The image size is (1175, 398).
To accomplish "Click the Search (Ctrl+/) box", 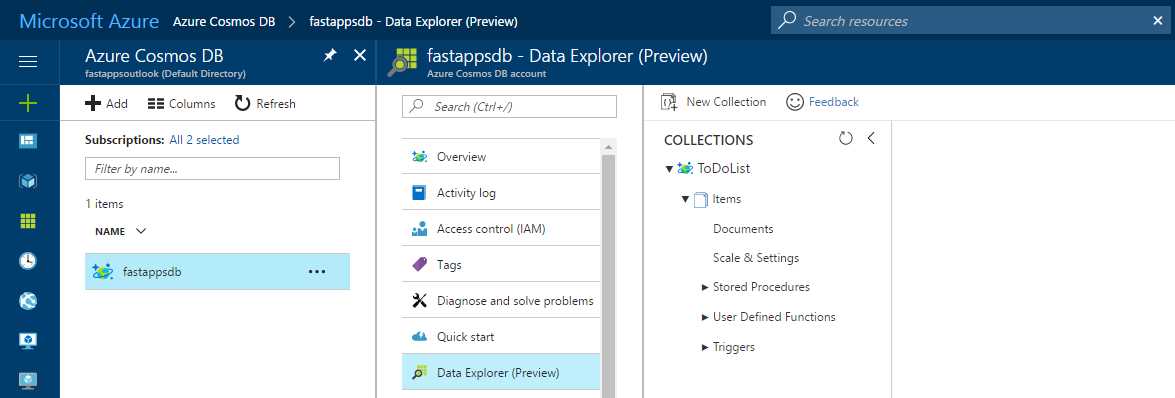I will click(510, 106).
